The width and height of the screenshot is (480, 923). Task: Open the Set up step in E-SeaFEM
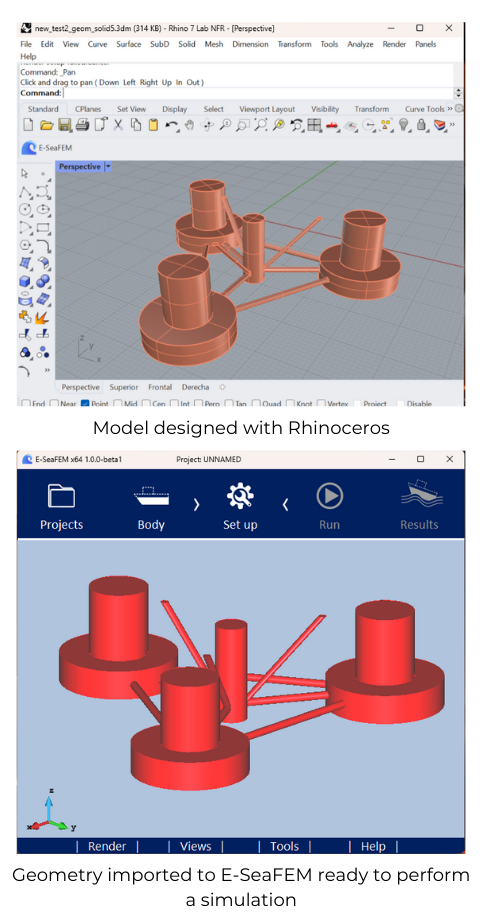click(x=240, y=507)
